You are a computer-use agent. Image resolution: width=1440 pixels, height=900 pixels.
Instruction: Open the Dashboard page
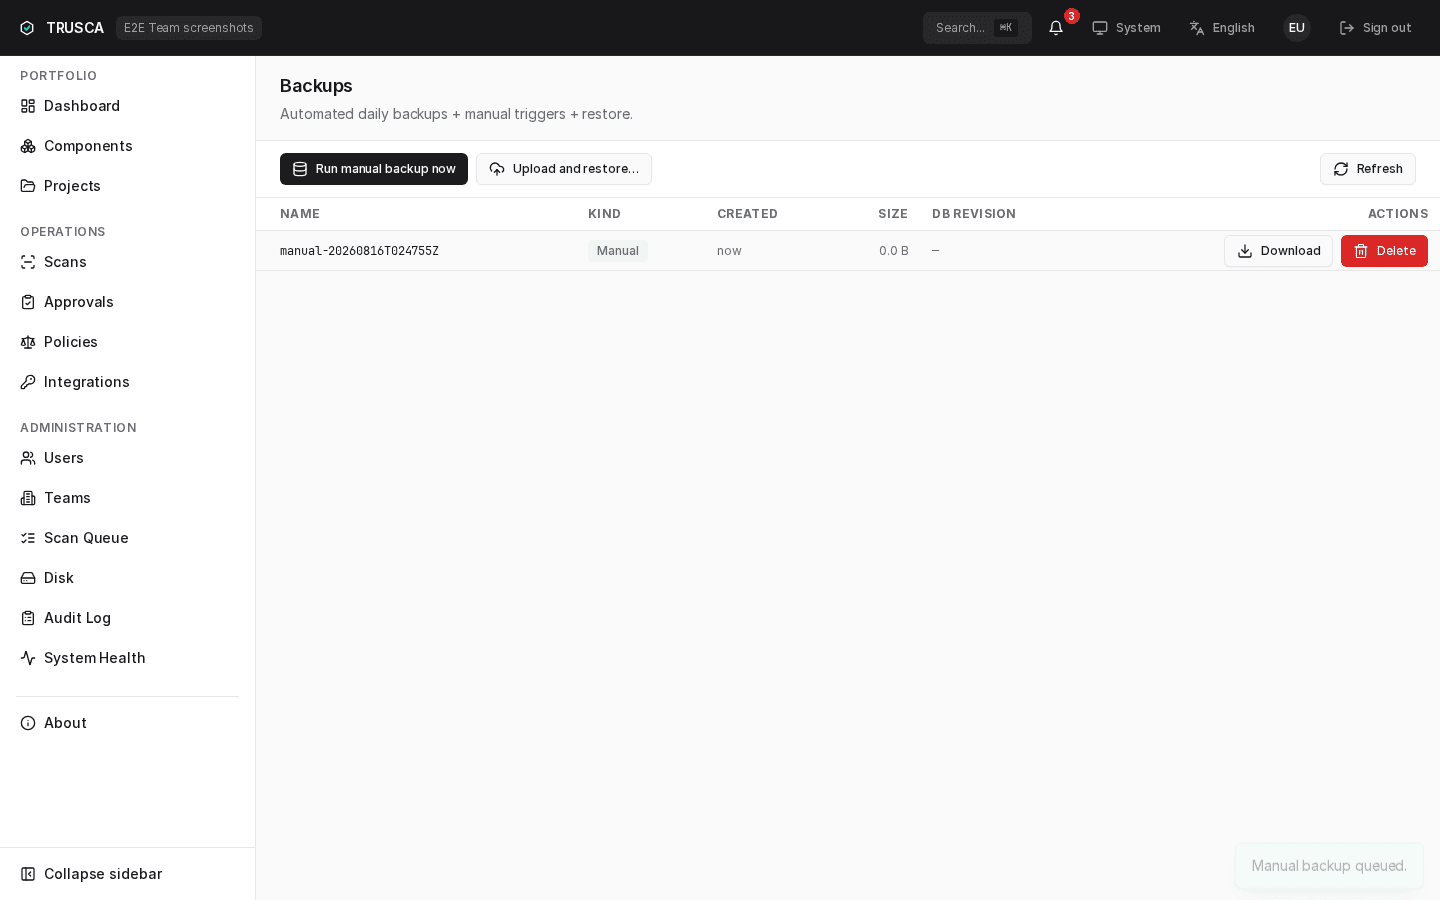[127, 106]
